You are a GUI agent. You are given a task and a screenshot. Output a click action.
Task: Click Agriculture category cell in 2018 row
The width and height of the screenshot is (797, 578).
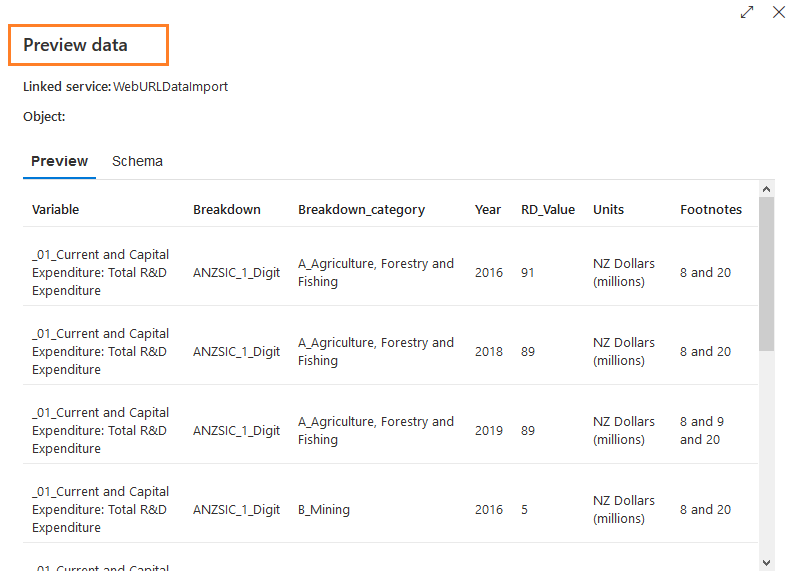pyautogui.click(x=376, y=351)
